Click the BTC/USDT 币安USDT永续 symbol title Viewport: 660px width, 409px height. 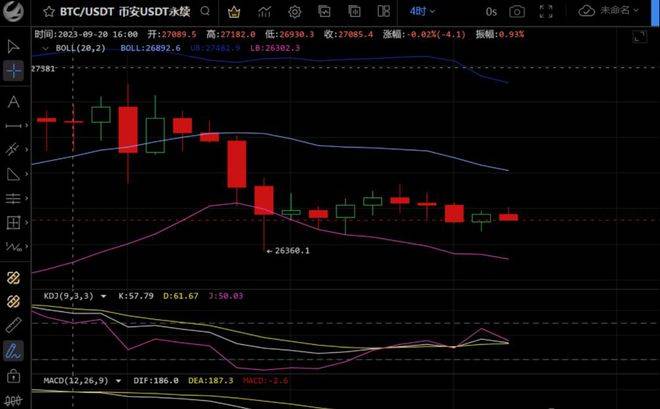pos(125,12)
